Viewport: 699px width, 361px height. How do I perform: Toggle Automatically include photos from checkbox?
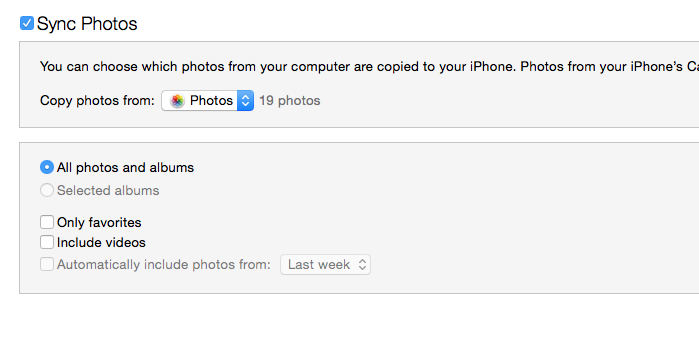point(47,264)
